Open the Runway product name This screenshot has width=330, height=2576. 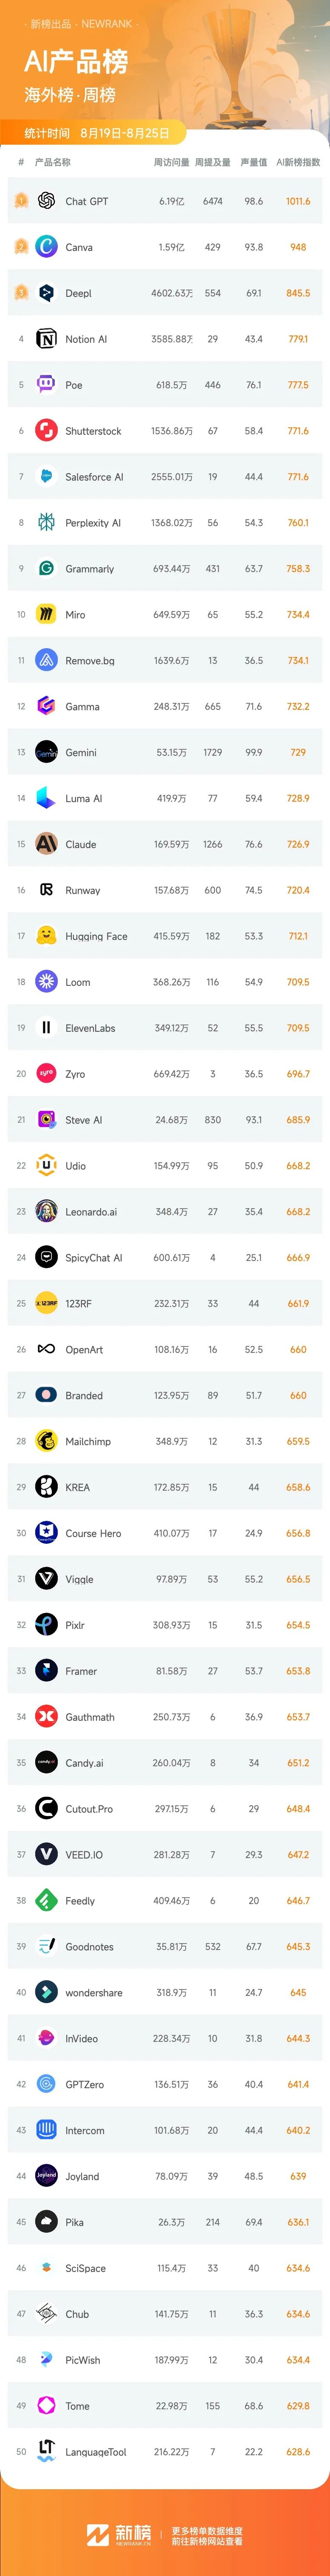[83, 891]
